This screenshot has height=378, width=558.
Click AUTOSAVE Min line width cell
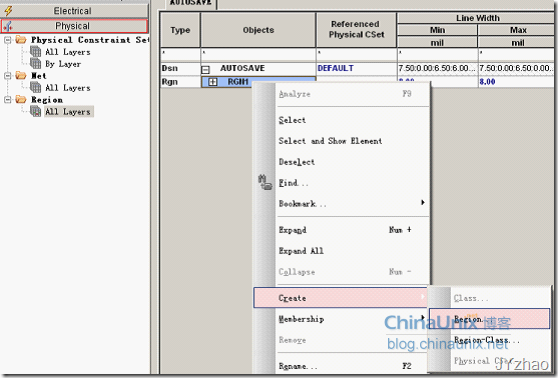pyautogui.click(x=437, y=68)
